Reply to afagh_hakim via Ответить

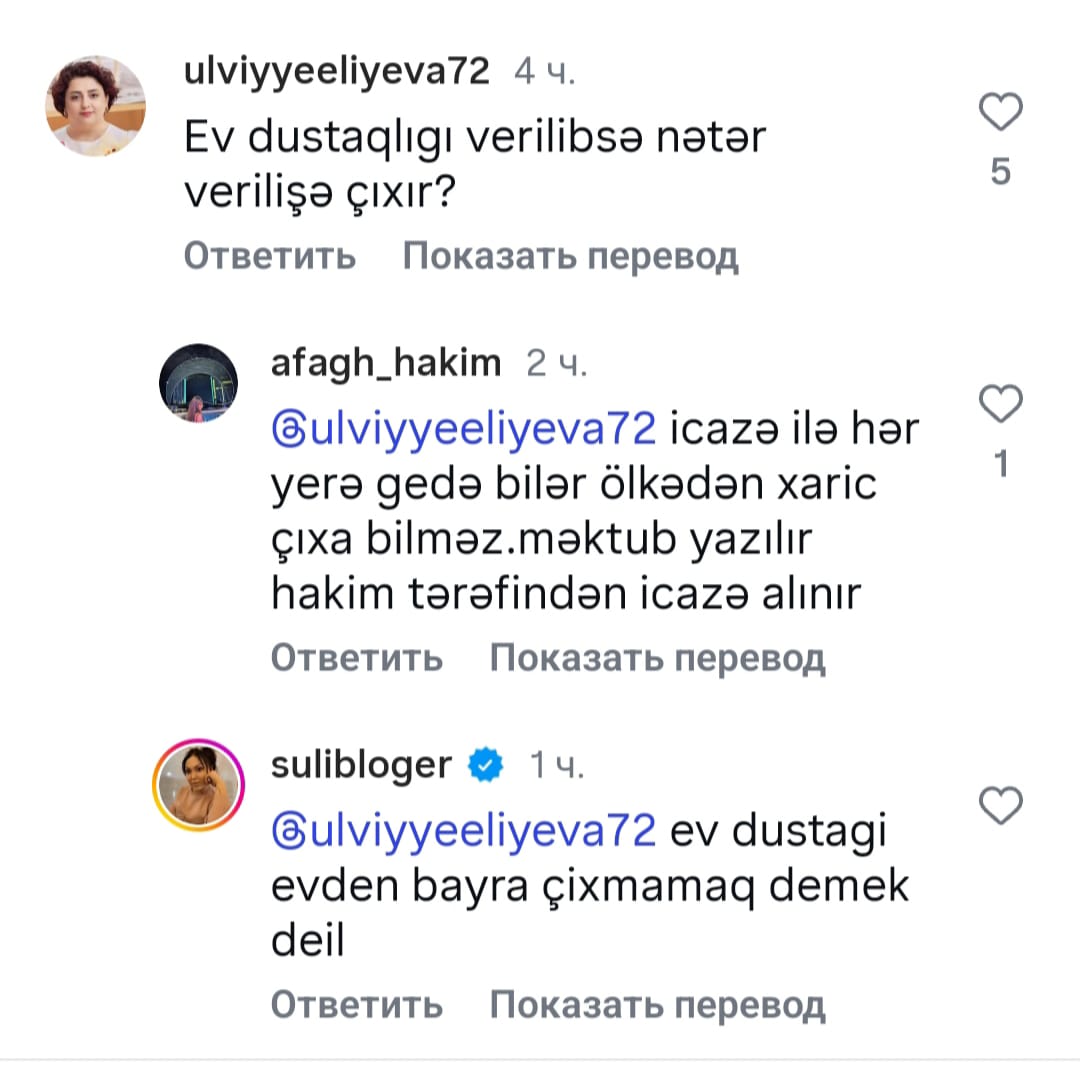tap(356, 658)
